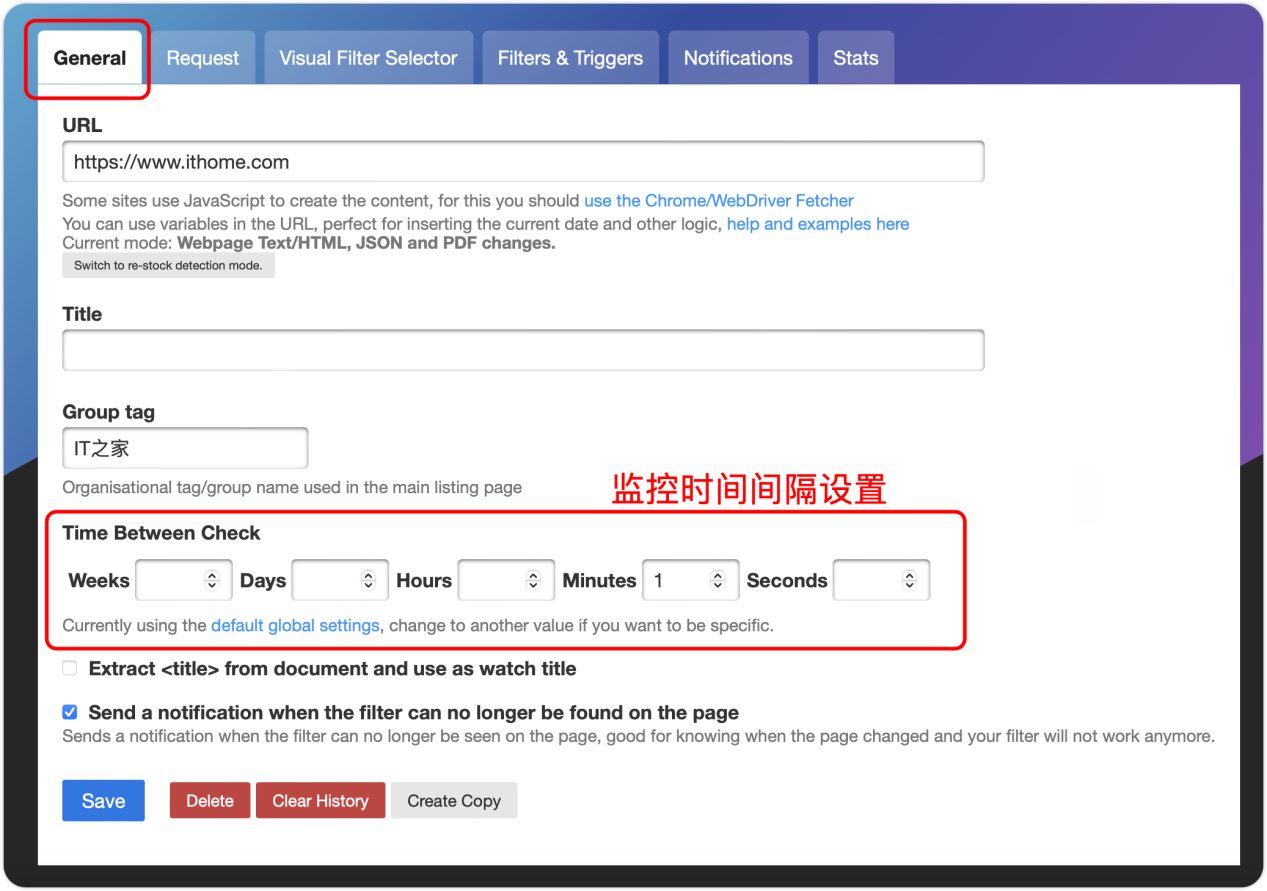Click the Days stepper down arrow
The image size is (1267, 891).
(369, 585)
